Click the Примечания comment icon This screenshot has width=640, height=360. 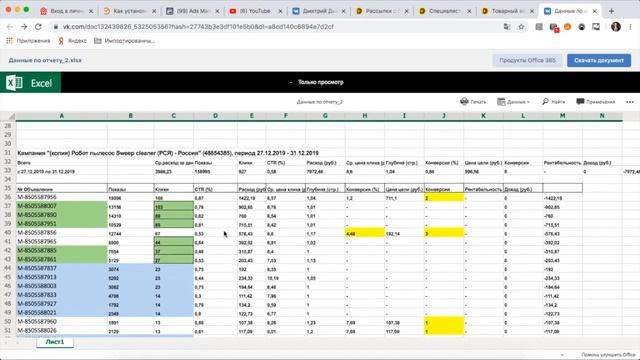point(580,101)
